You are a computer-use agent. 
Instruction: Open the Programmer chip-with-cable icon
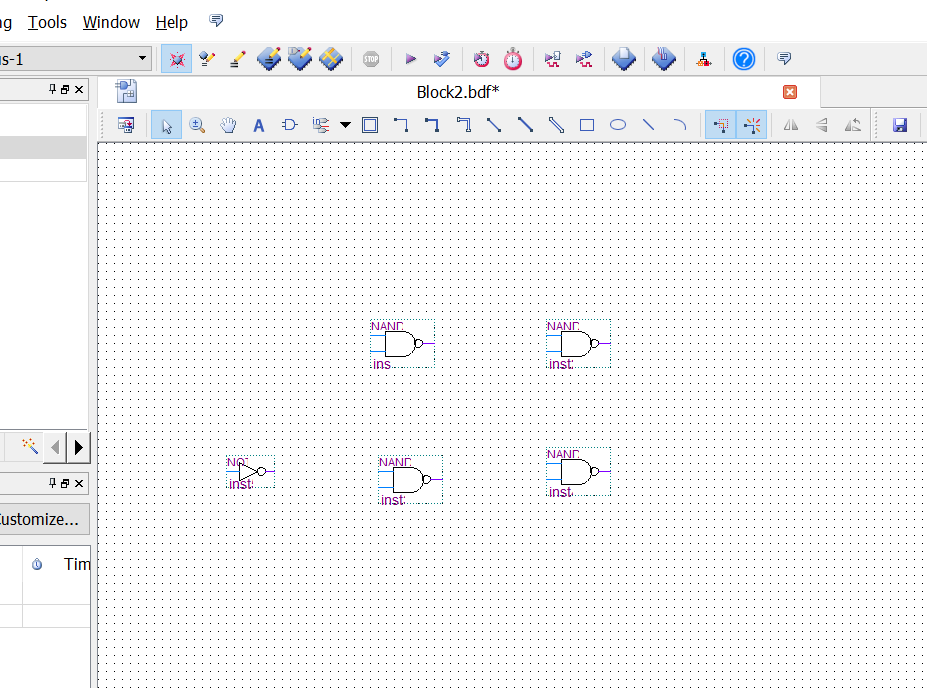[x=664, y=59]
